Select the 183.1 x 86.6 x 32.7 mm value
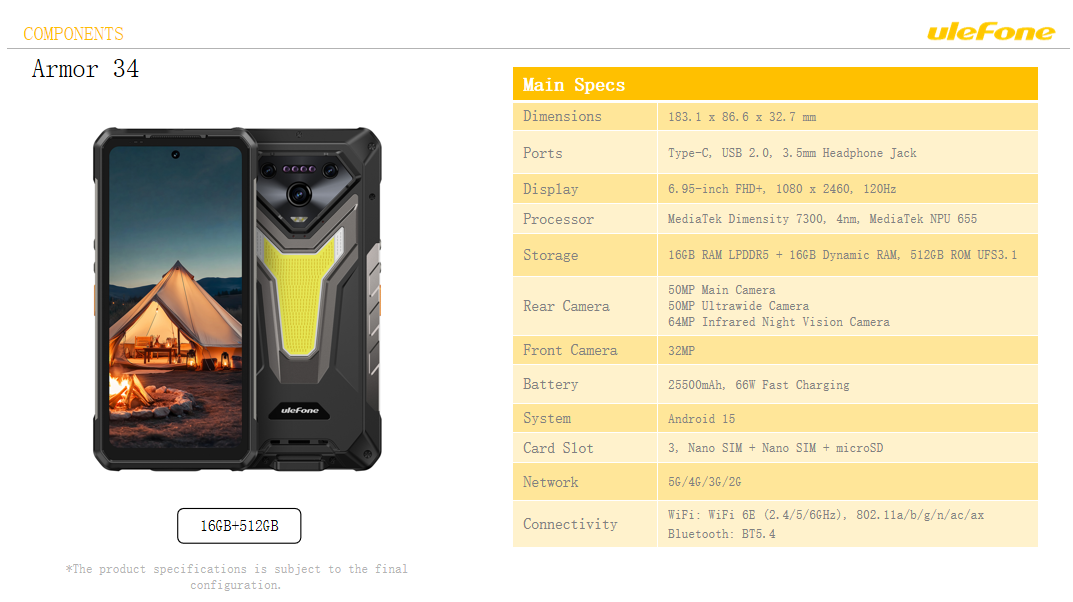 click(742, 117)
